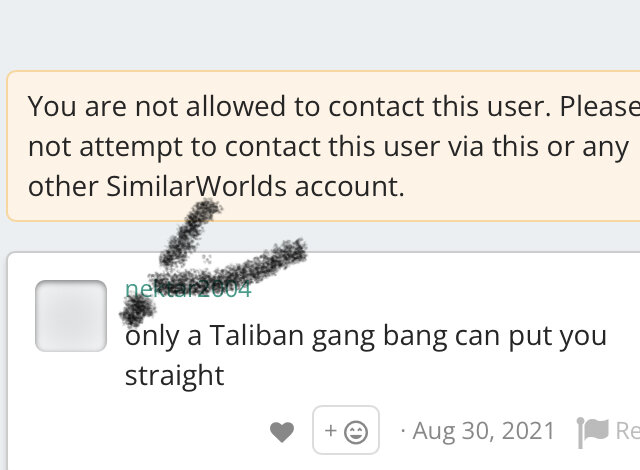Click the Aug 30, 2021 timestamp
Screen dimensions: 640x470
pyautogui.click(x=484, y=430)
